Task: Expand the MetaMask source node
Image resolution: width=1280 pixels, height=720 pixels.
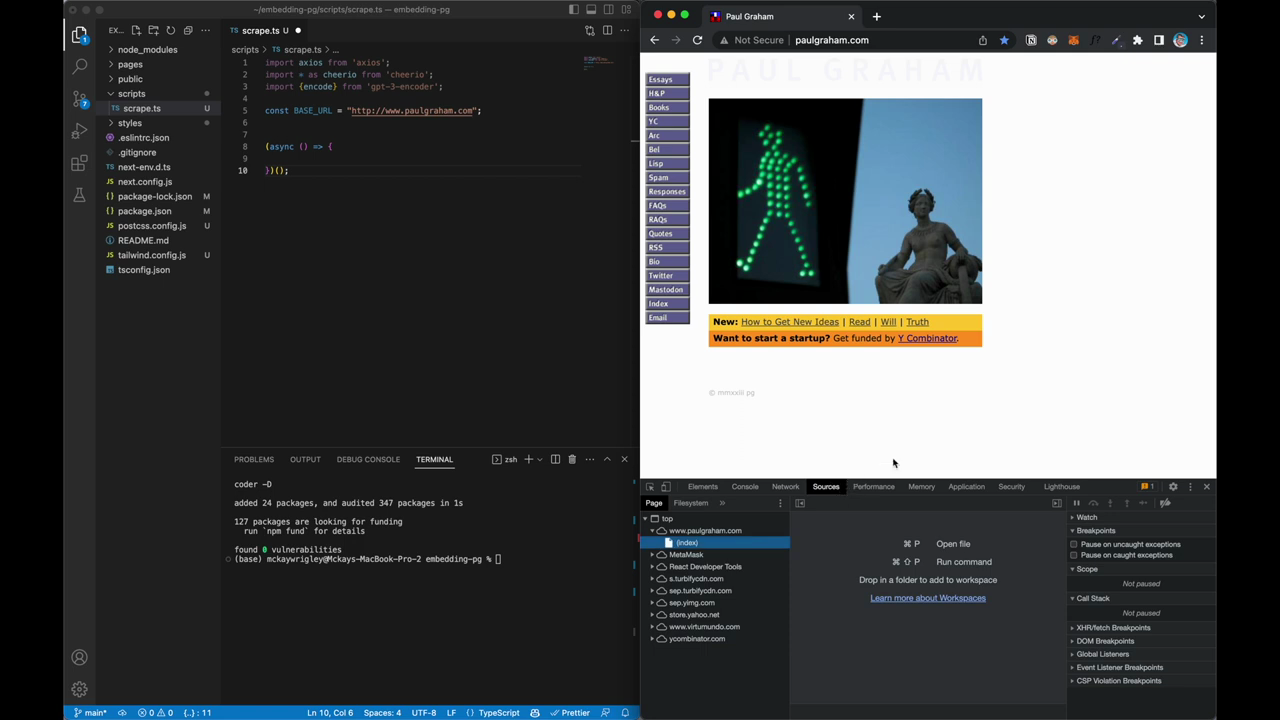Action: point(653,555)
